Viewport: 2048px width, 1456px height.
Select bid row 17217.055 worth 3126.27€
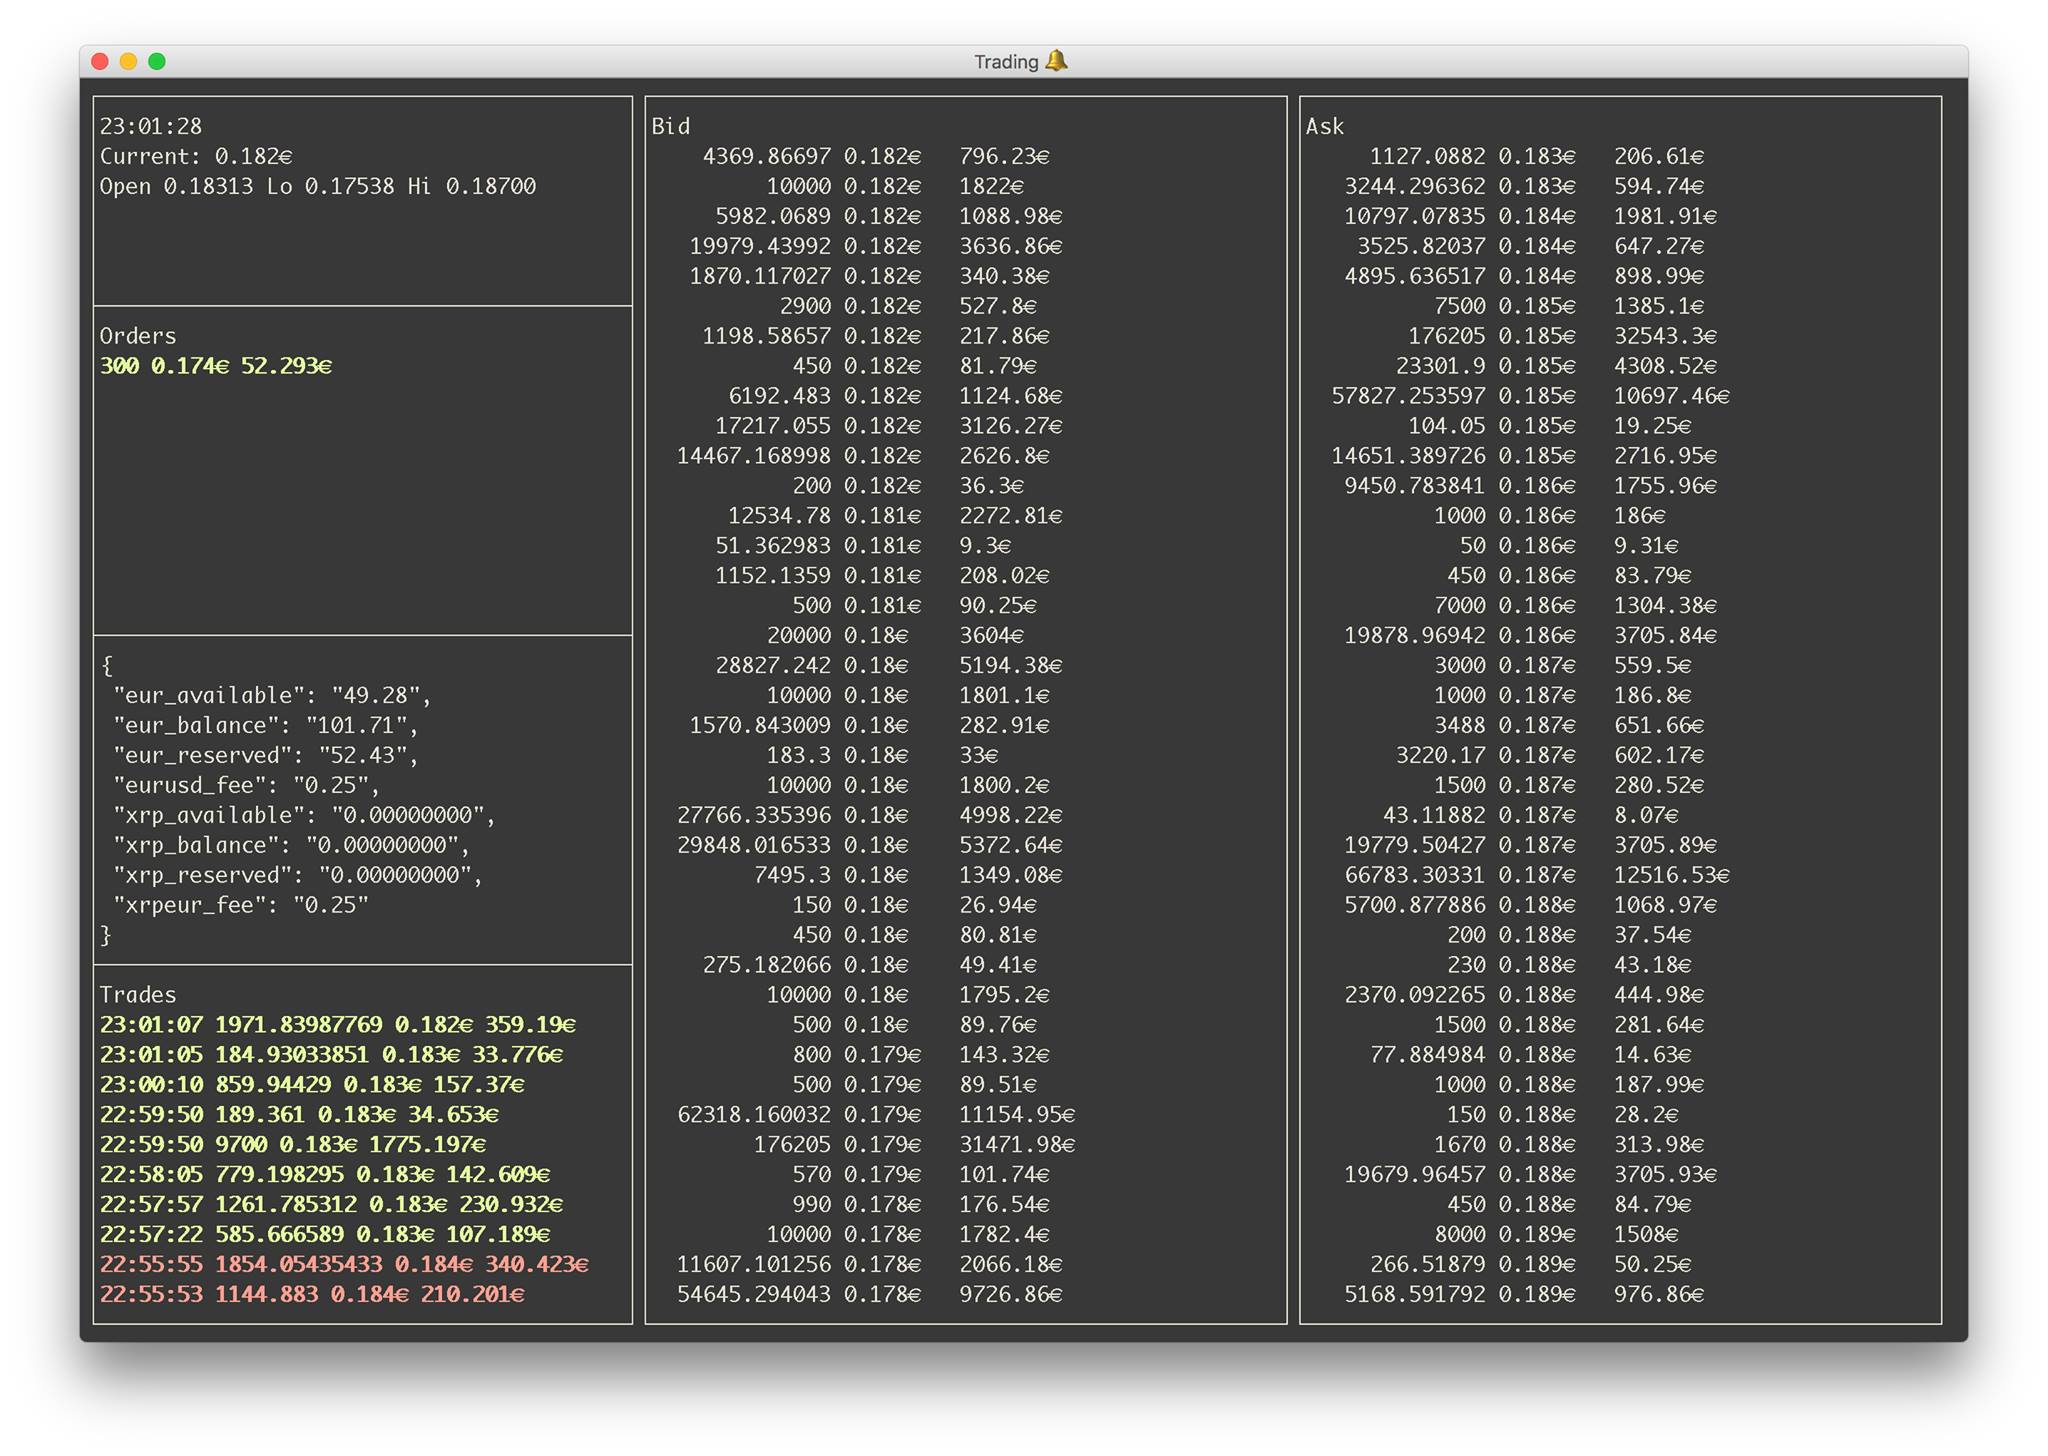click(889, 426)
